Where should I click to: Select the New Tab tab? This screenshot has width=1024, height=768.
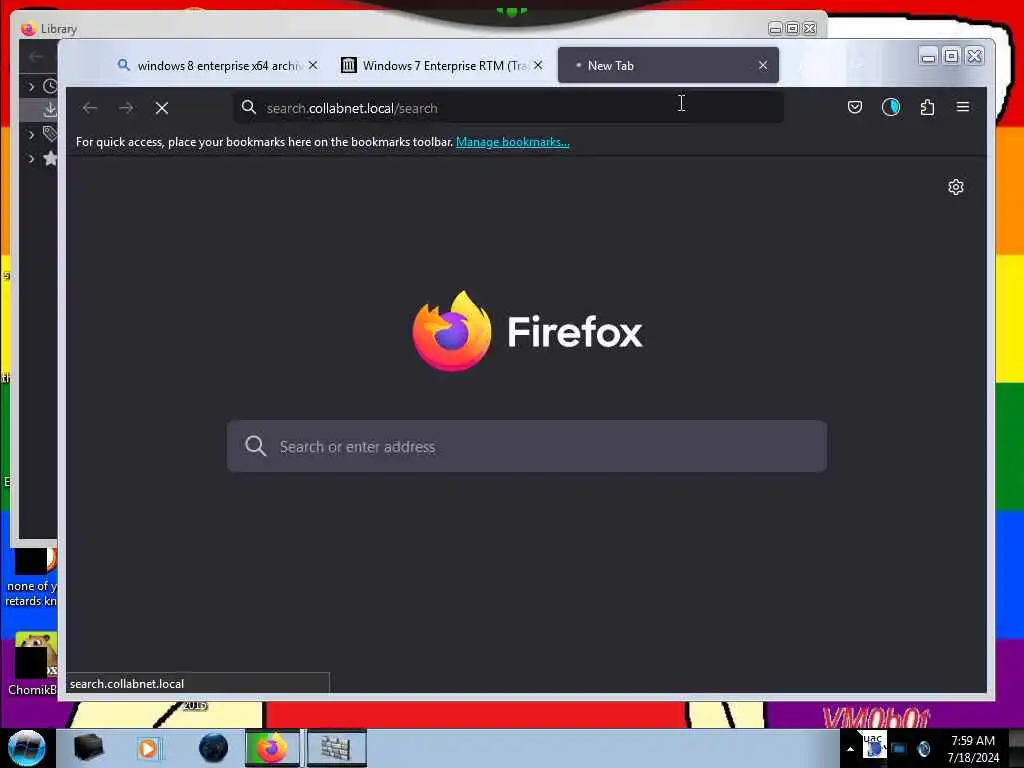coord(668,65)
